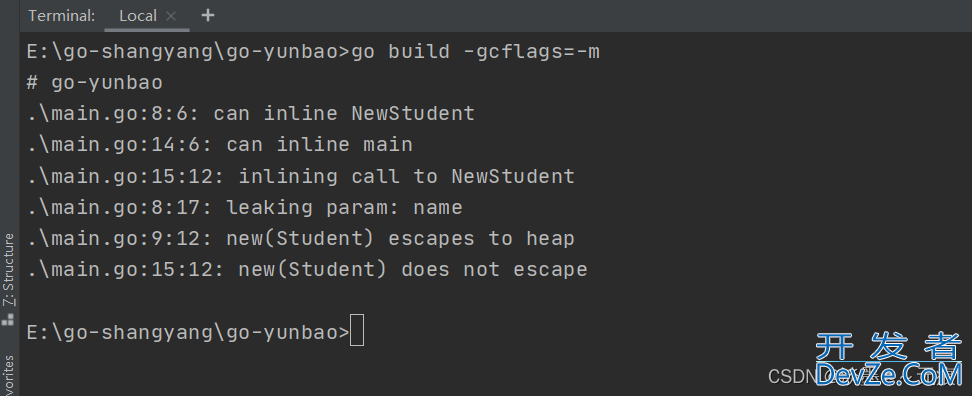Close the Local terminal tab
Image resolution: width=972 pixels, height=396 pixels.
[171, 16]
